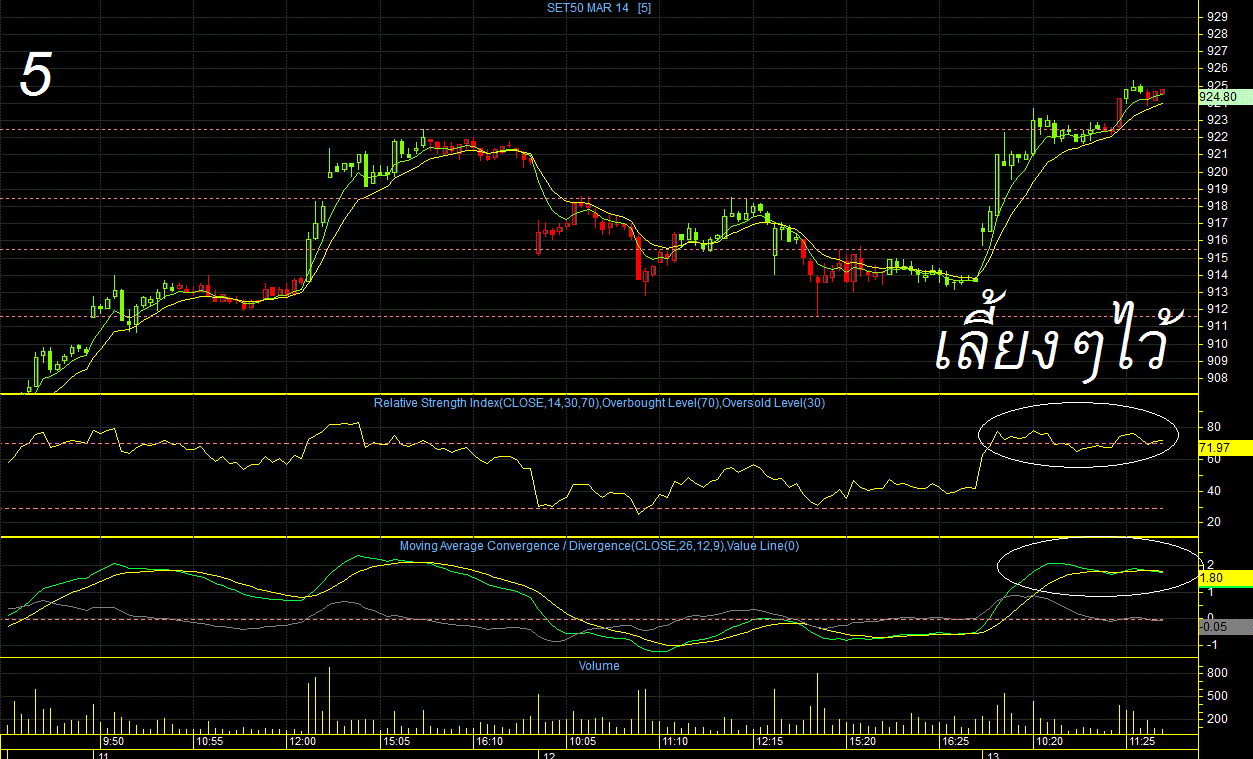Select the 40 level on RSI scale
The height and width of the screenshot is (759, 1253).
pyautogui.click(x=1213, y=490)
